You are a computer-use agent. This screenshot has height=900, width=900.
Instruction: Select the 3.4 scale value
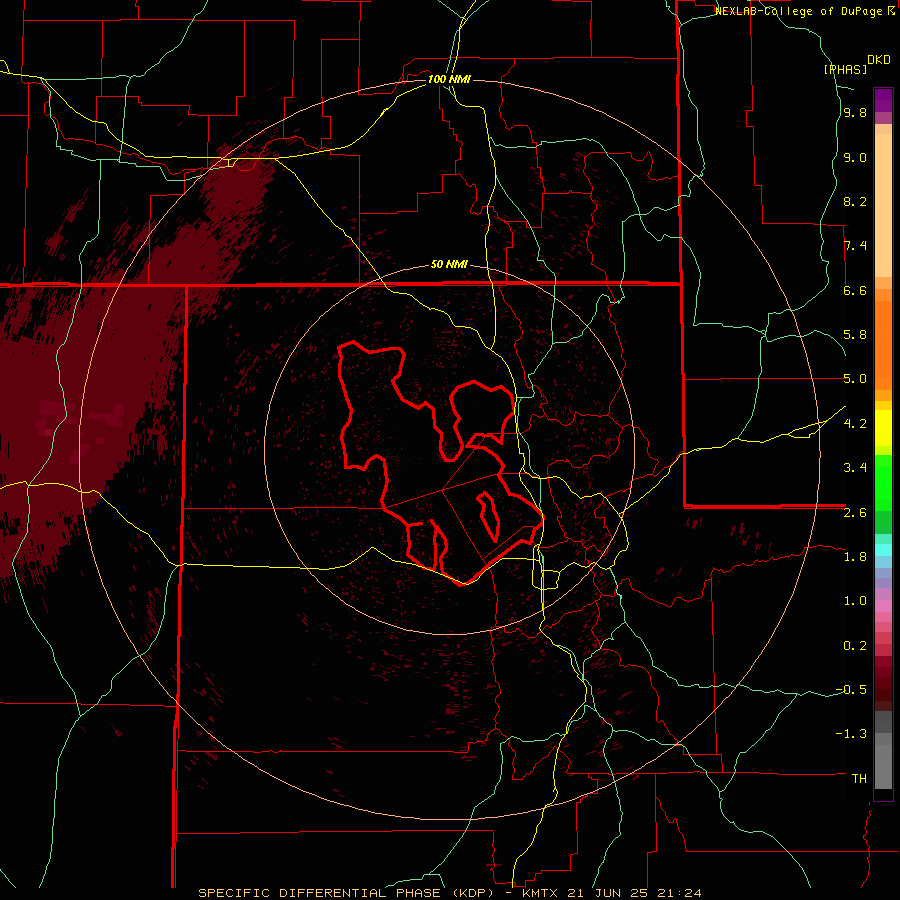point(855,468)
